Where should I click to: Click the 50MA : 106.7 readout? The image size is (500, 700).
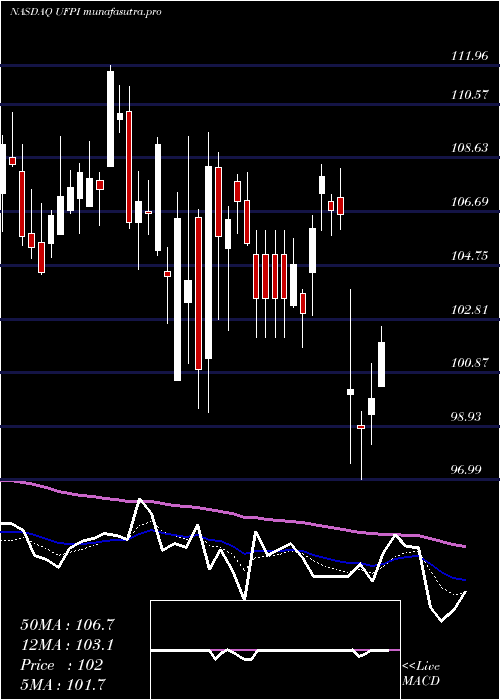tap(68, 625)
